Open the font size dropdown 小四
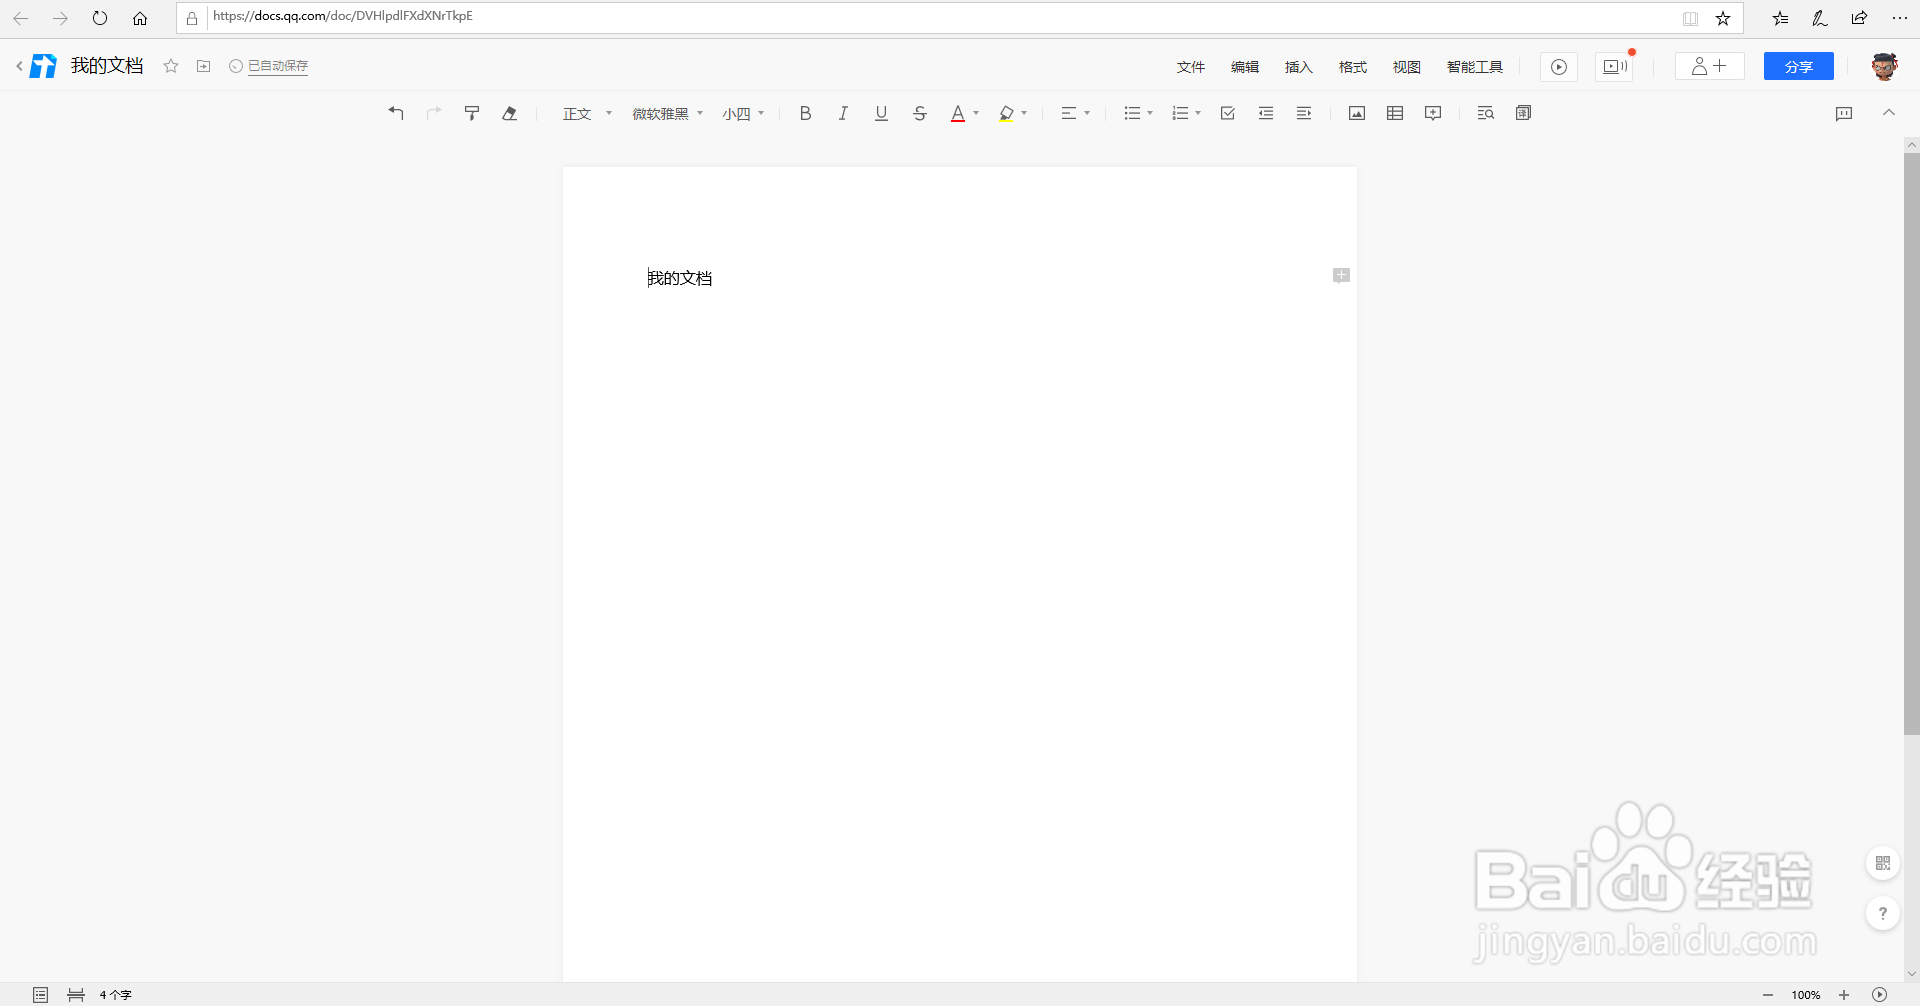The width and height of the screenshot is (1920, 1006). (743, 114)
